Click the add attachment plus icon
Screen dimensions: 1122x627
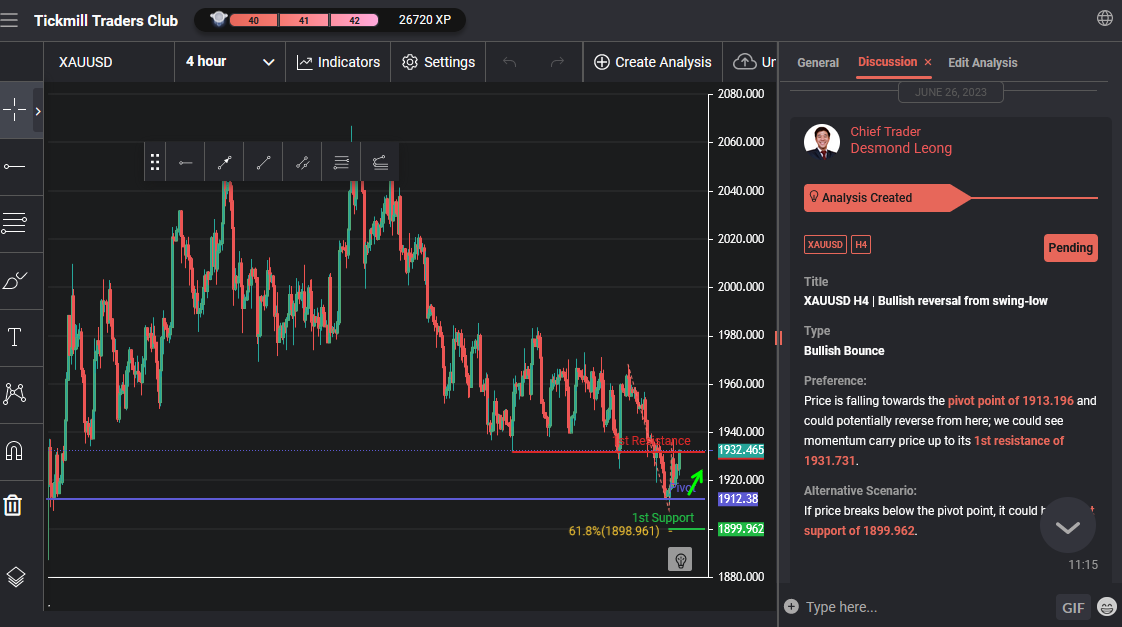[x=791, y=607]
